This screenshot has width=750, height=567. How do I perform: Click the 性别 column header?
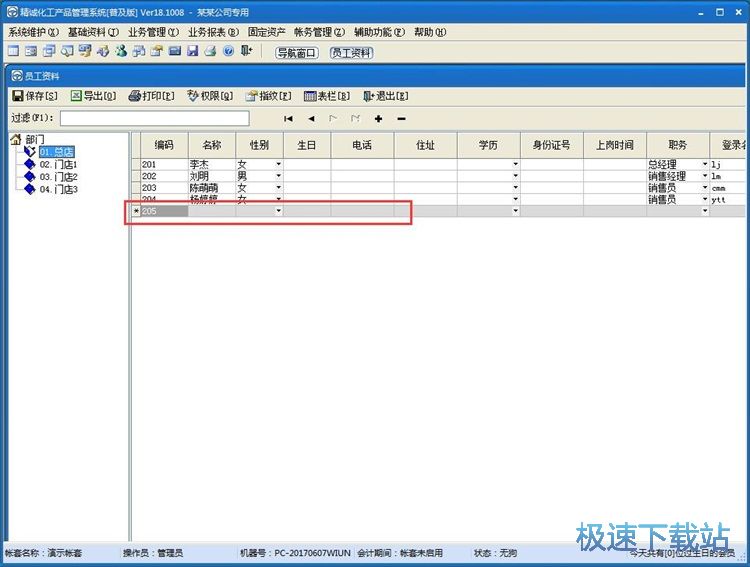tap(259, 145)
